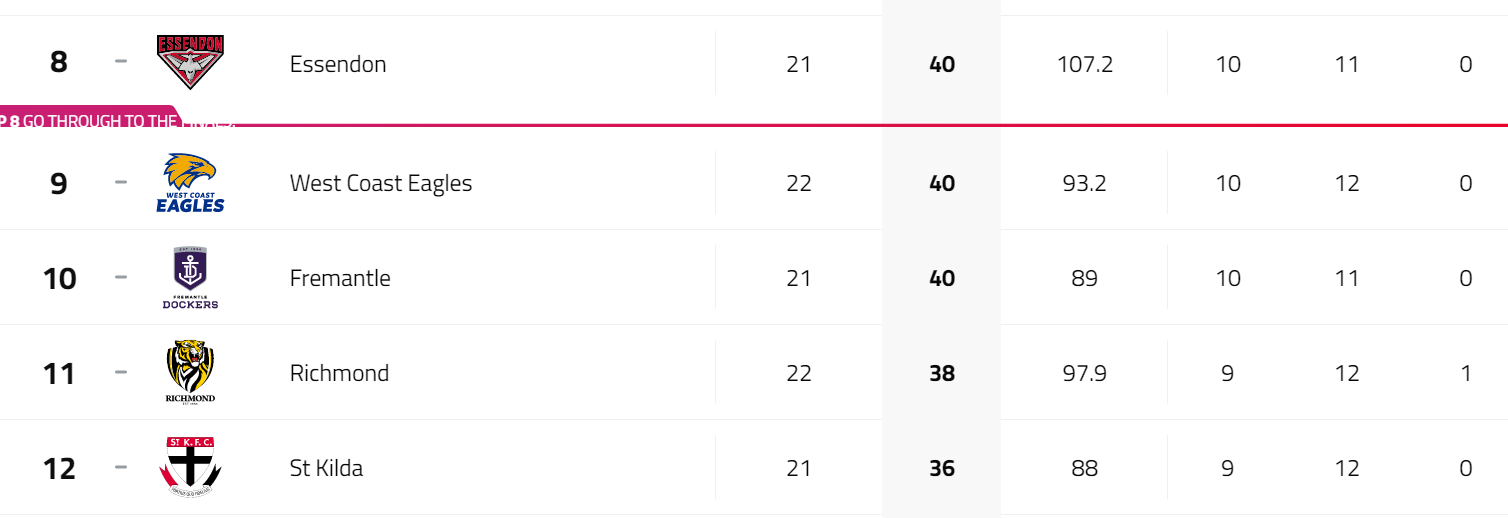Click Essendon's 107.2 percentage cell
The image size is (1508, 518).
coord(1085,64)
